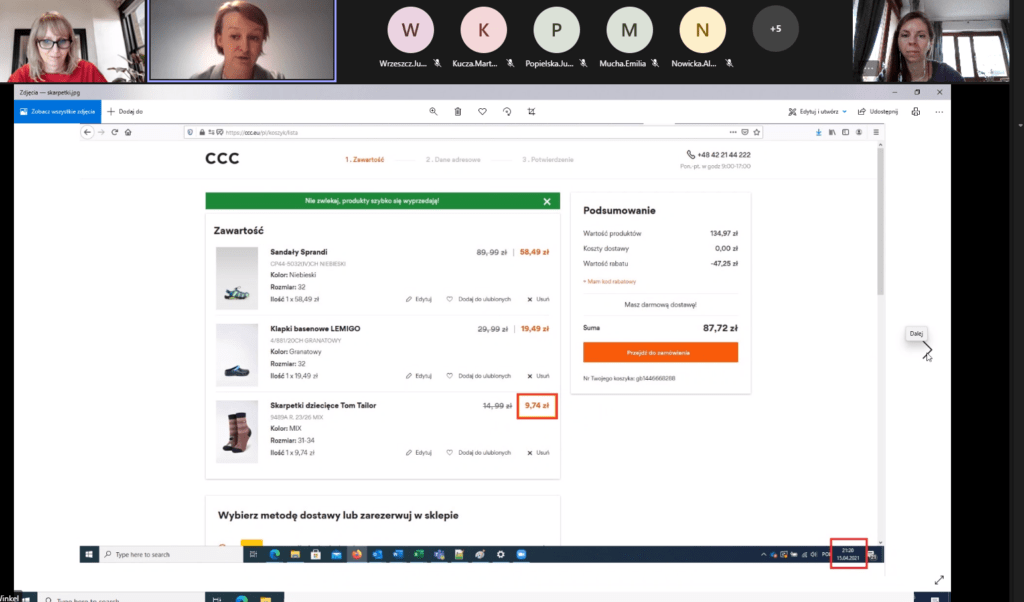Open the Klapki basenowe LEMIGO thumbnail
Image resolution: width=1024 pixels, height=602 pixels.
[237, 355]
